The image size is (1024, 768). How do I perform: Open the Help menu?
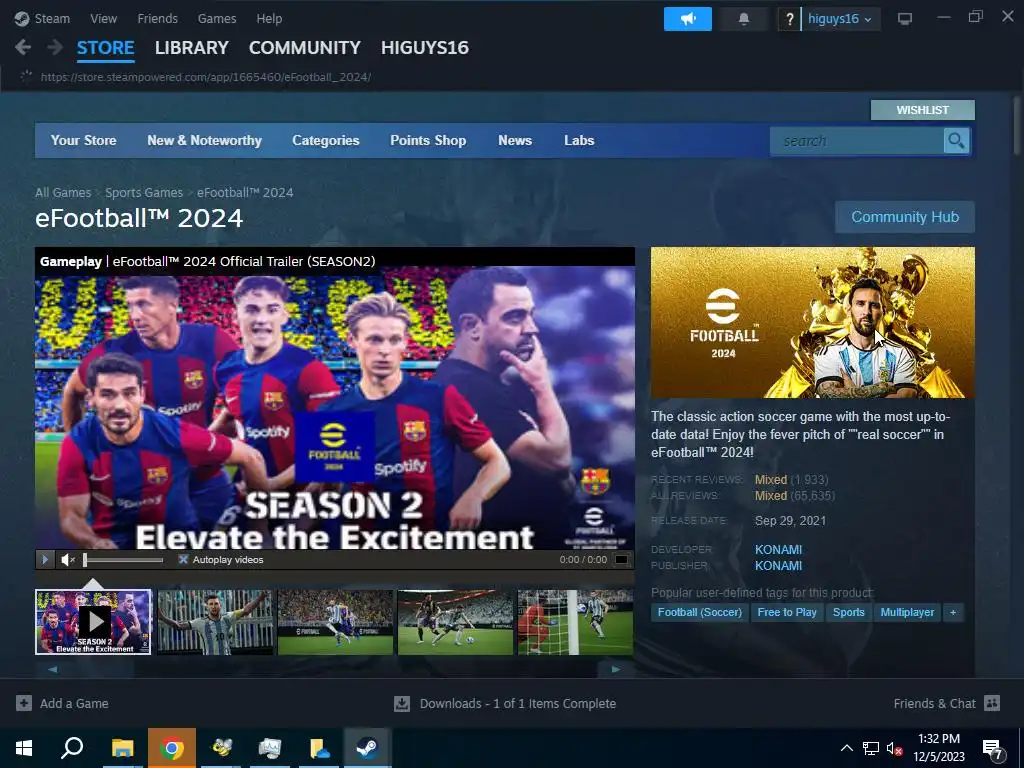coord(269,18)
